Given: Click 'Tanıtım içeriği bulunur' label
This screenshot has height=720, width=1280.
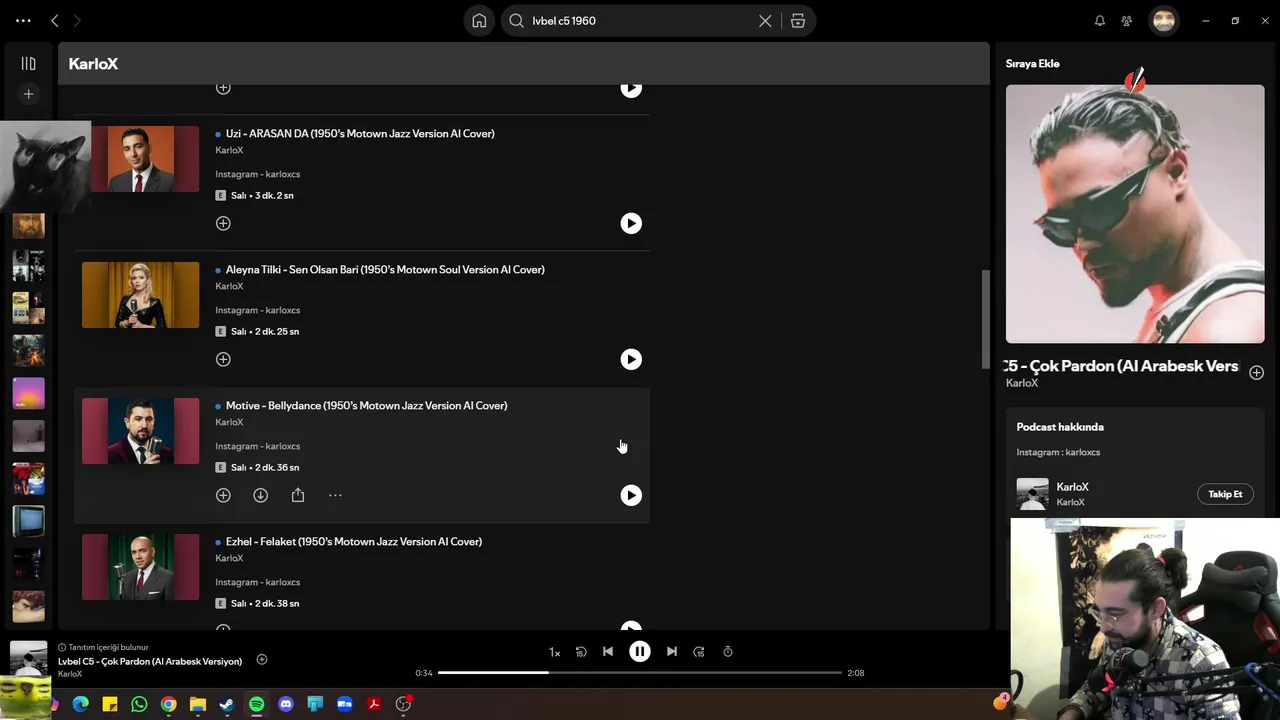Looking at the screenshot, I should [x=108, y=647].
